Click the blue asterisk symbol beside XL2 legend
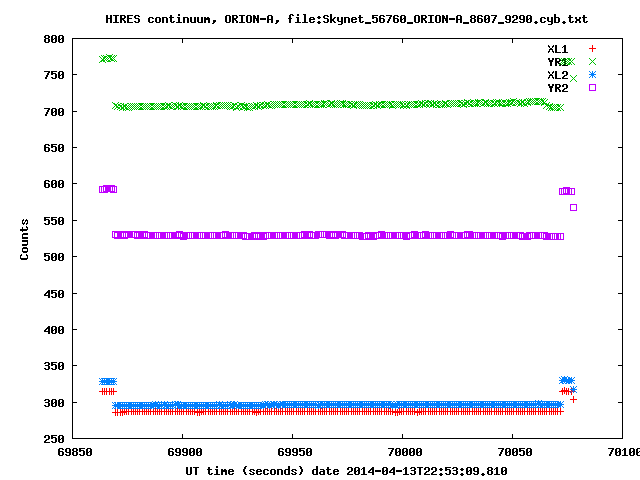Screen dimensions: 640x480 click(x=592, y=75)
